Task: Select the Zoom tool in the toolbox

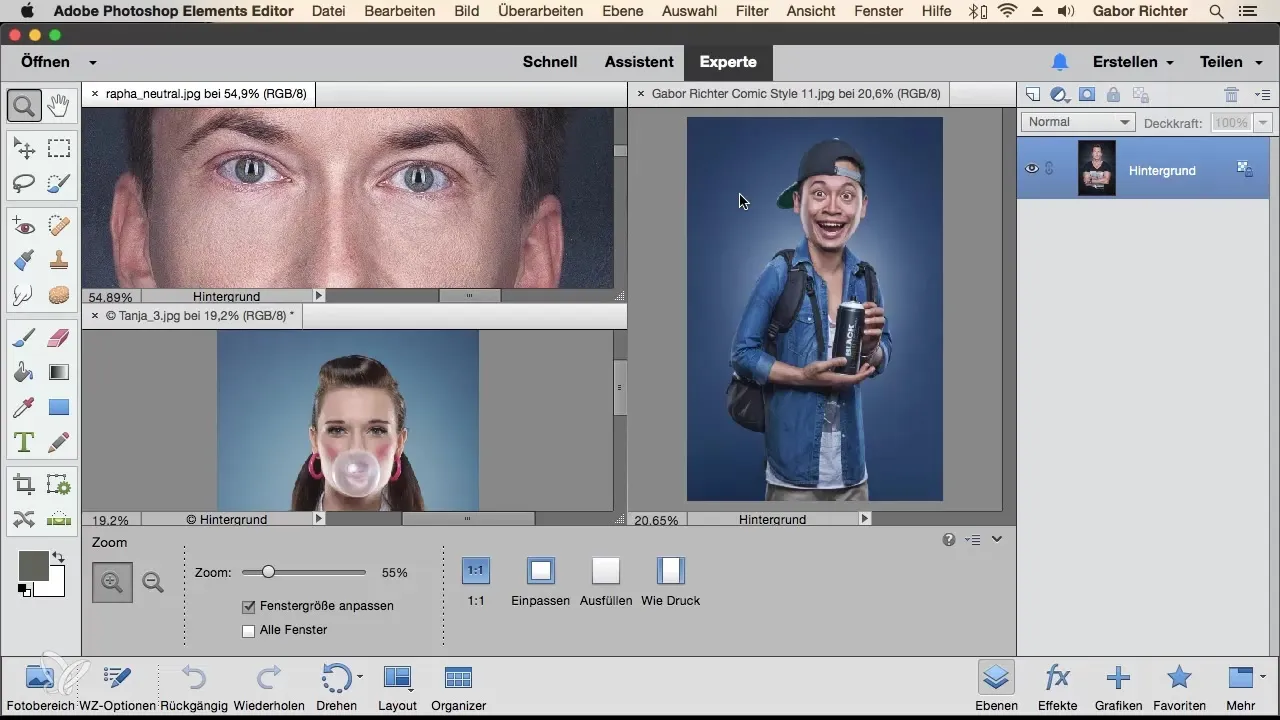Action: [24, 105]
